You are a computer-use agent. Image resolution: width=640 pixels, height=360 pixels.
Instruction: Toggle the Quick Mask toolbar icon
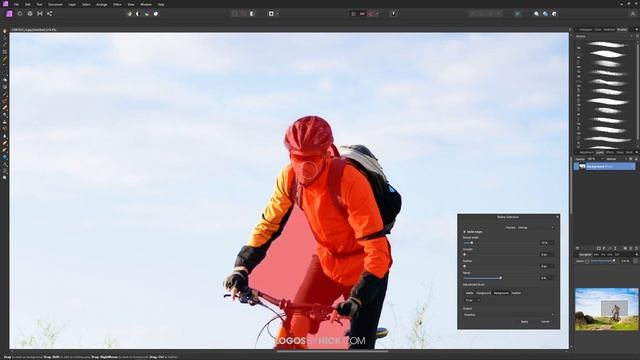[271, 13]
